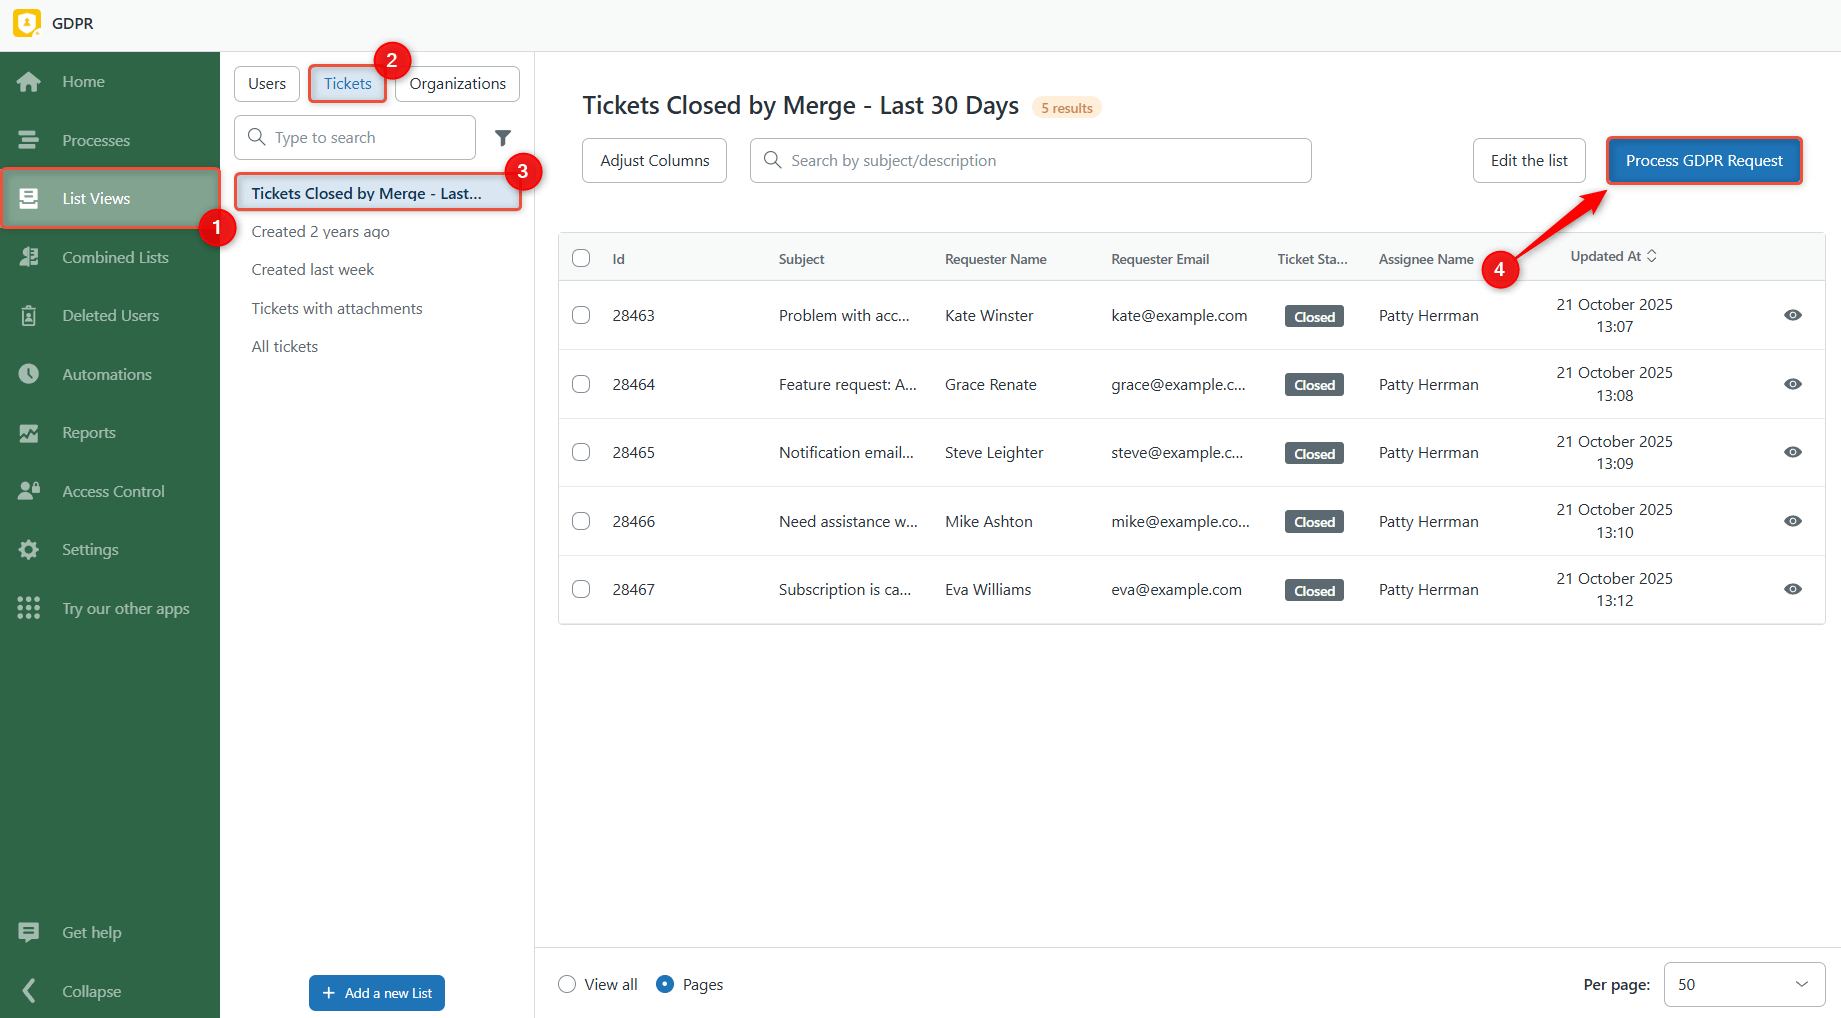Open Deleted Users sidebar icon
Screen dimensions: 1841x1018
[x=29, y=316]
